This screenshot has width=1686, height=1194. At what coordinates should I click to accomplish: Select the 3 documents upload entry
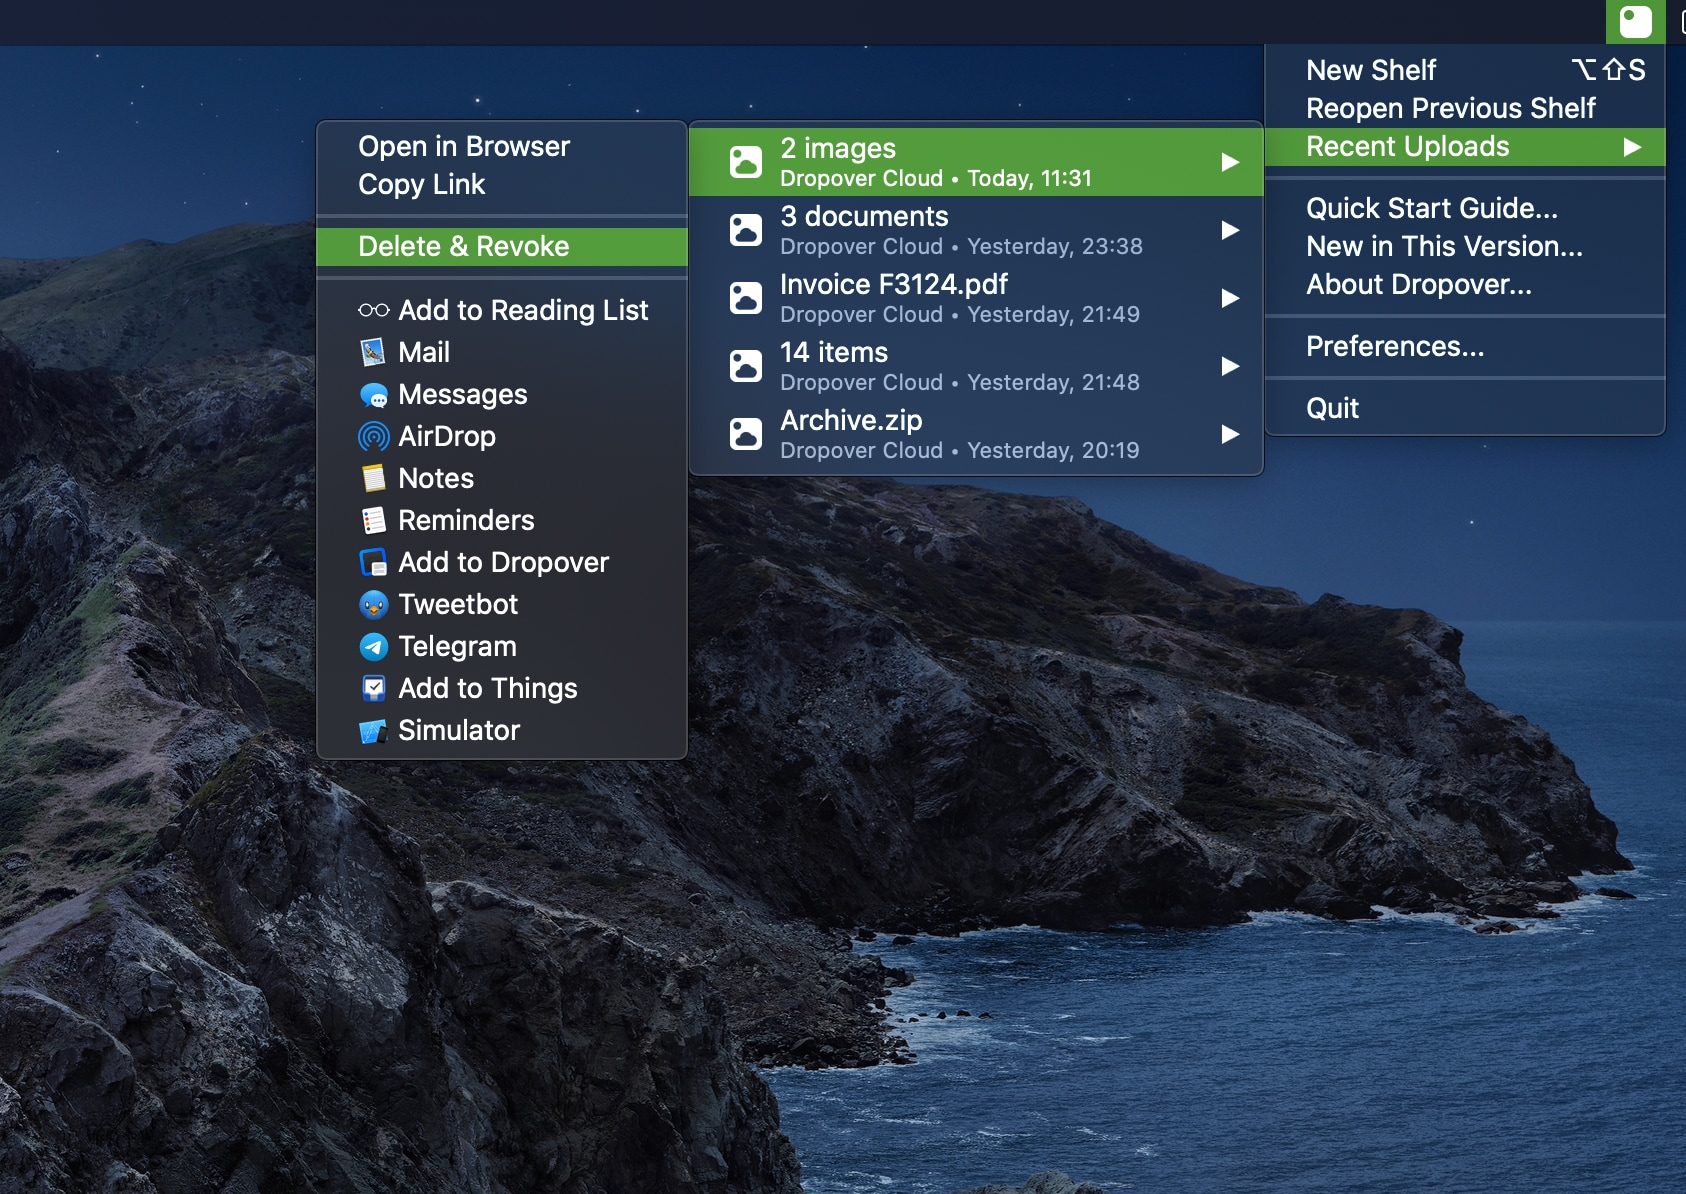pyautogui.click(x=976, y=230)
